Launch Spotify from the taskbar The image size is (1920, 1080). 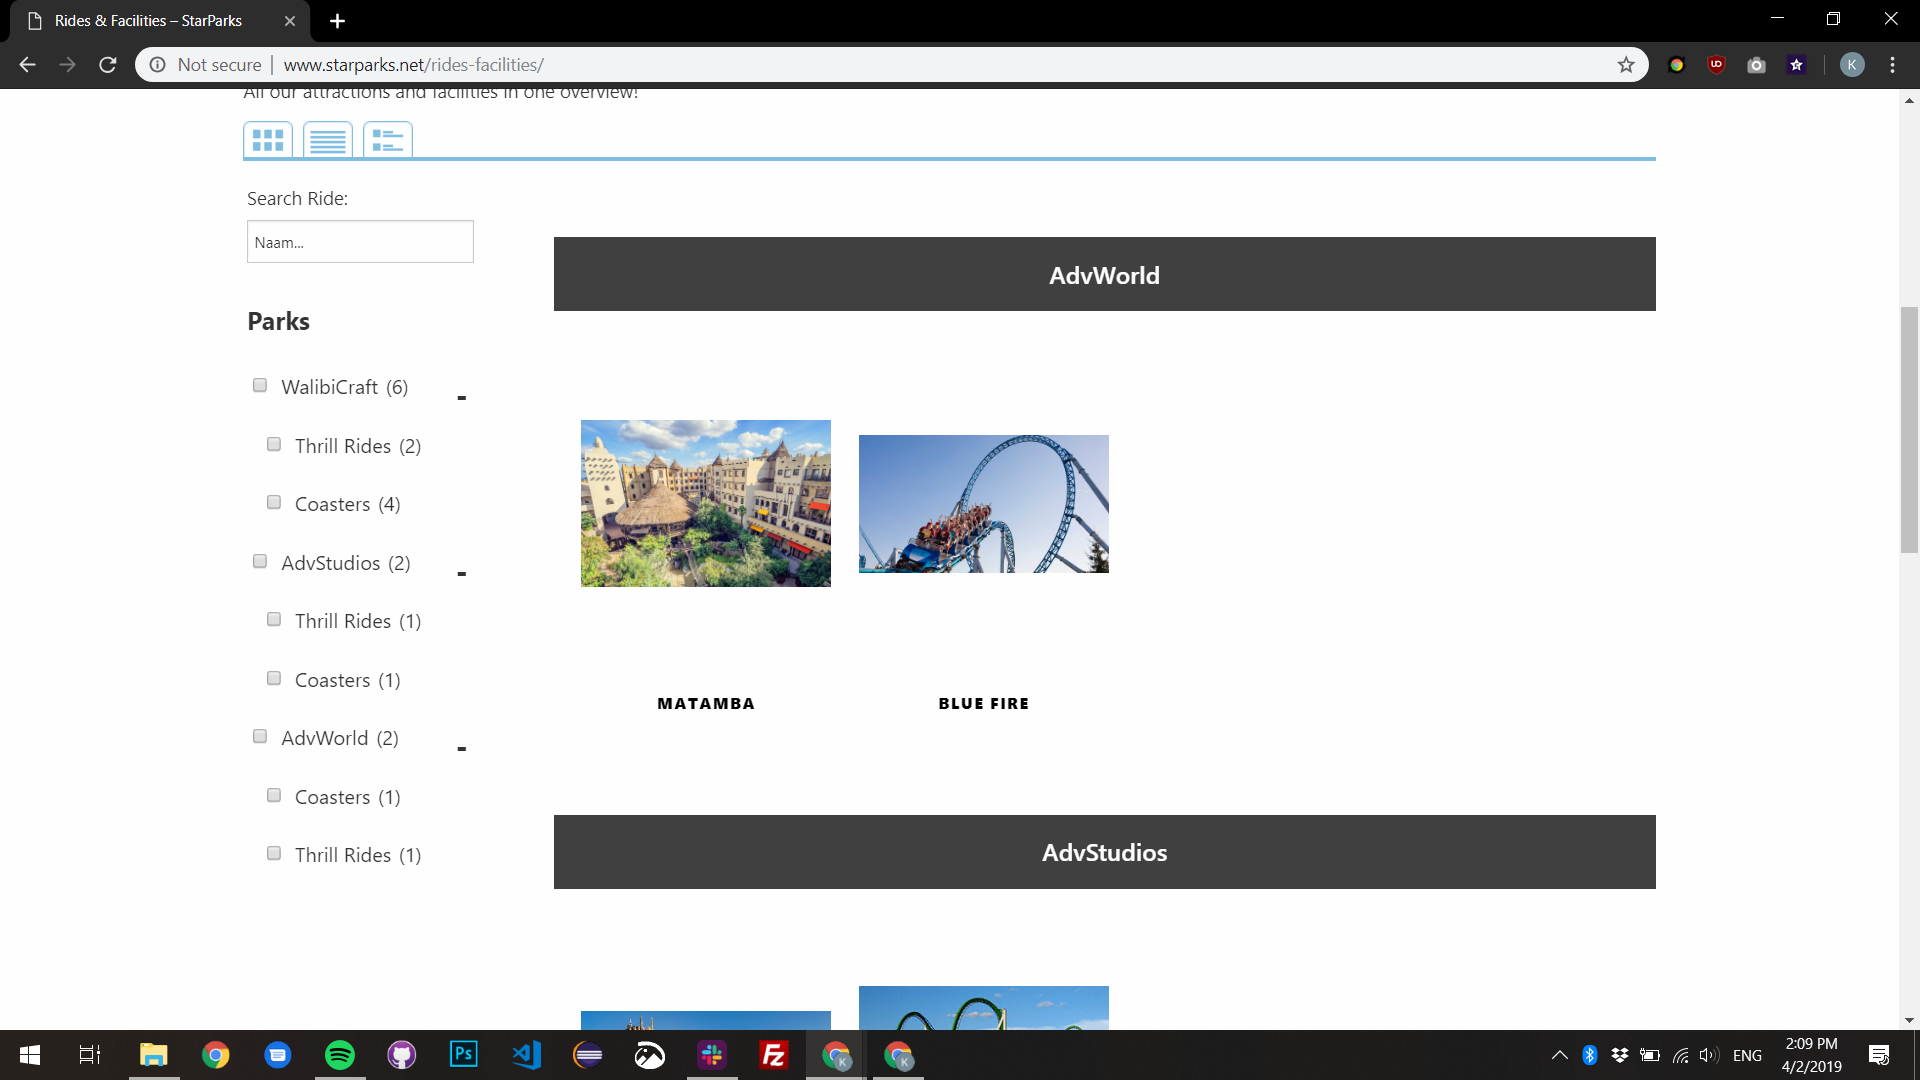click(x=340, y=1055)
